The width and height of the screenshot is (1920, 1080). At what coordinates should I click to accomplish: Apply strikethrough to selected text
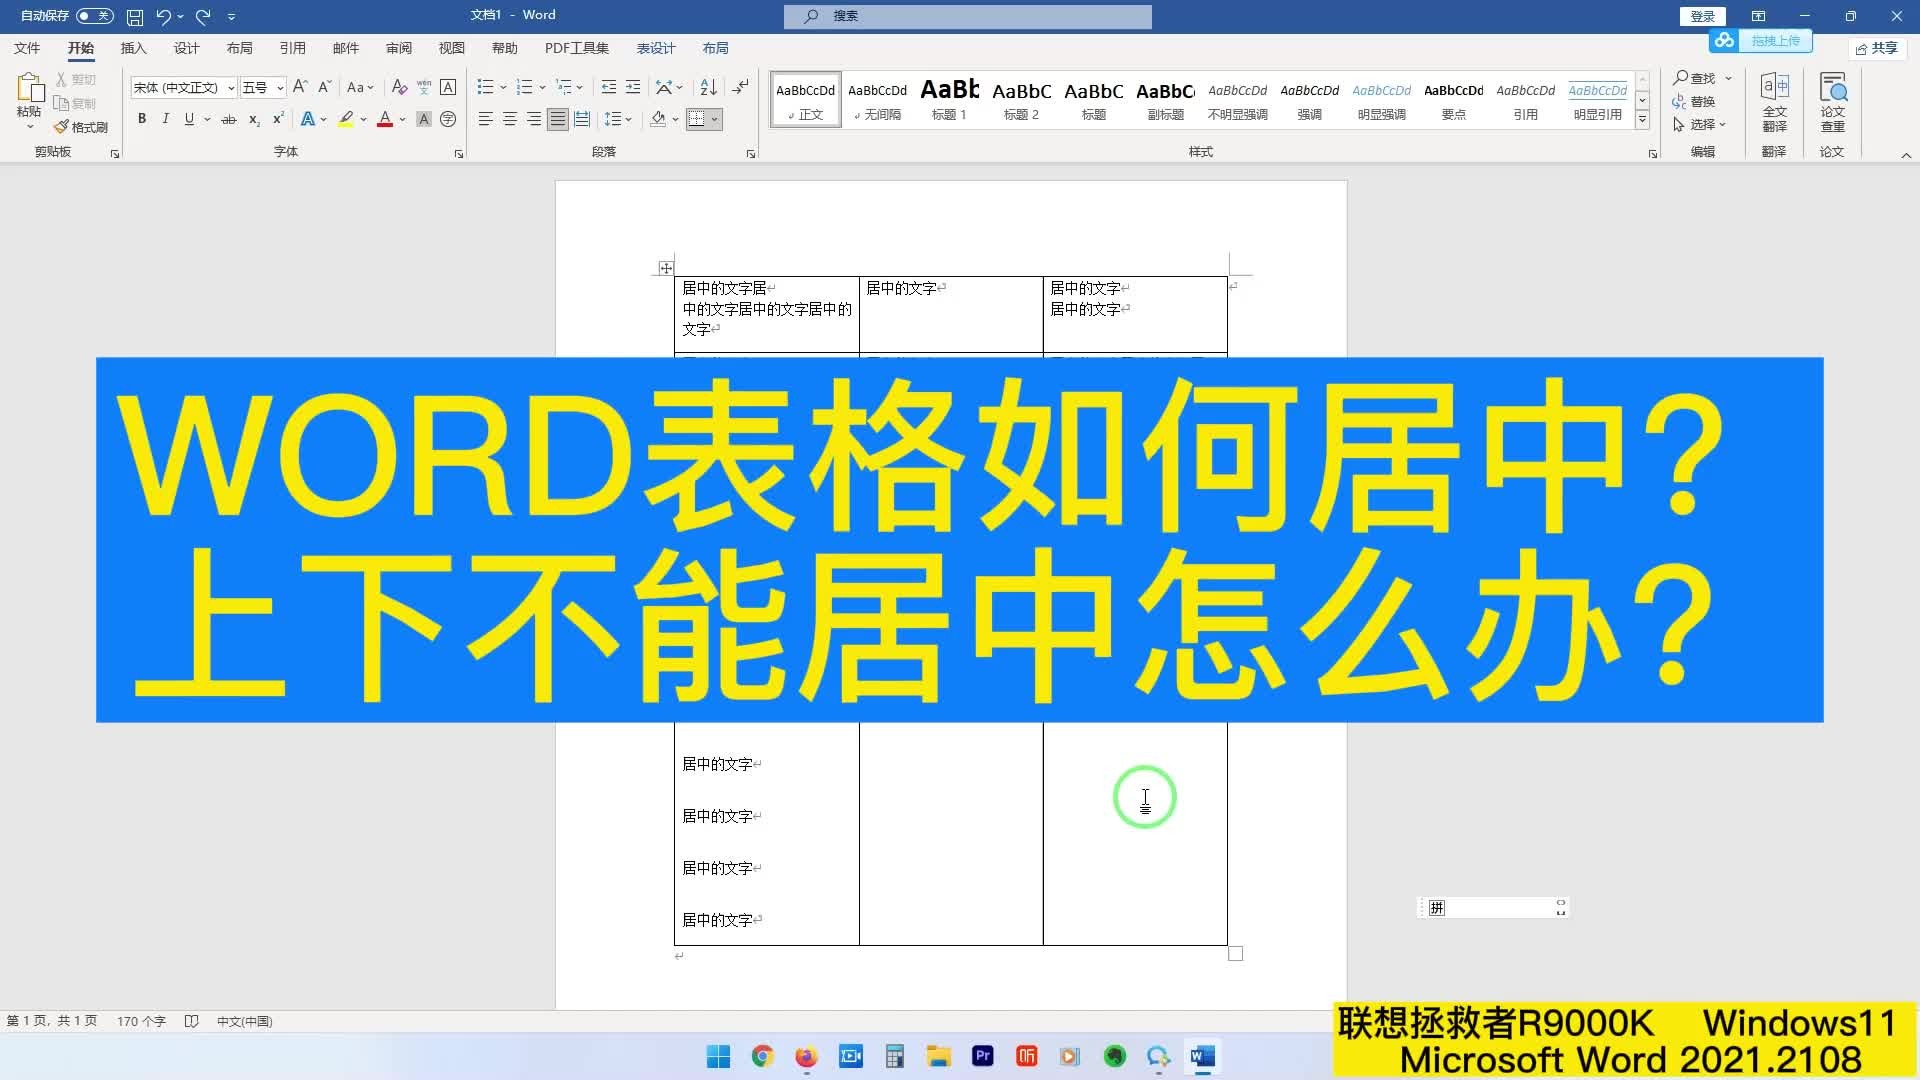(x=228, y=119)
